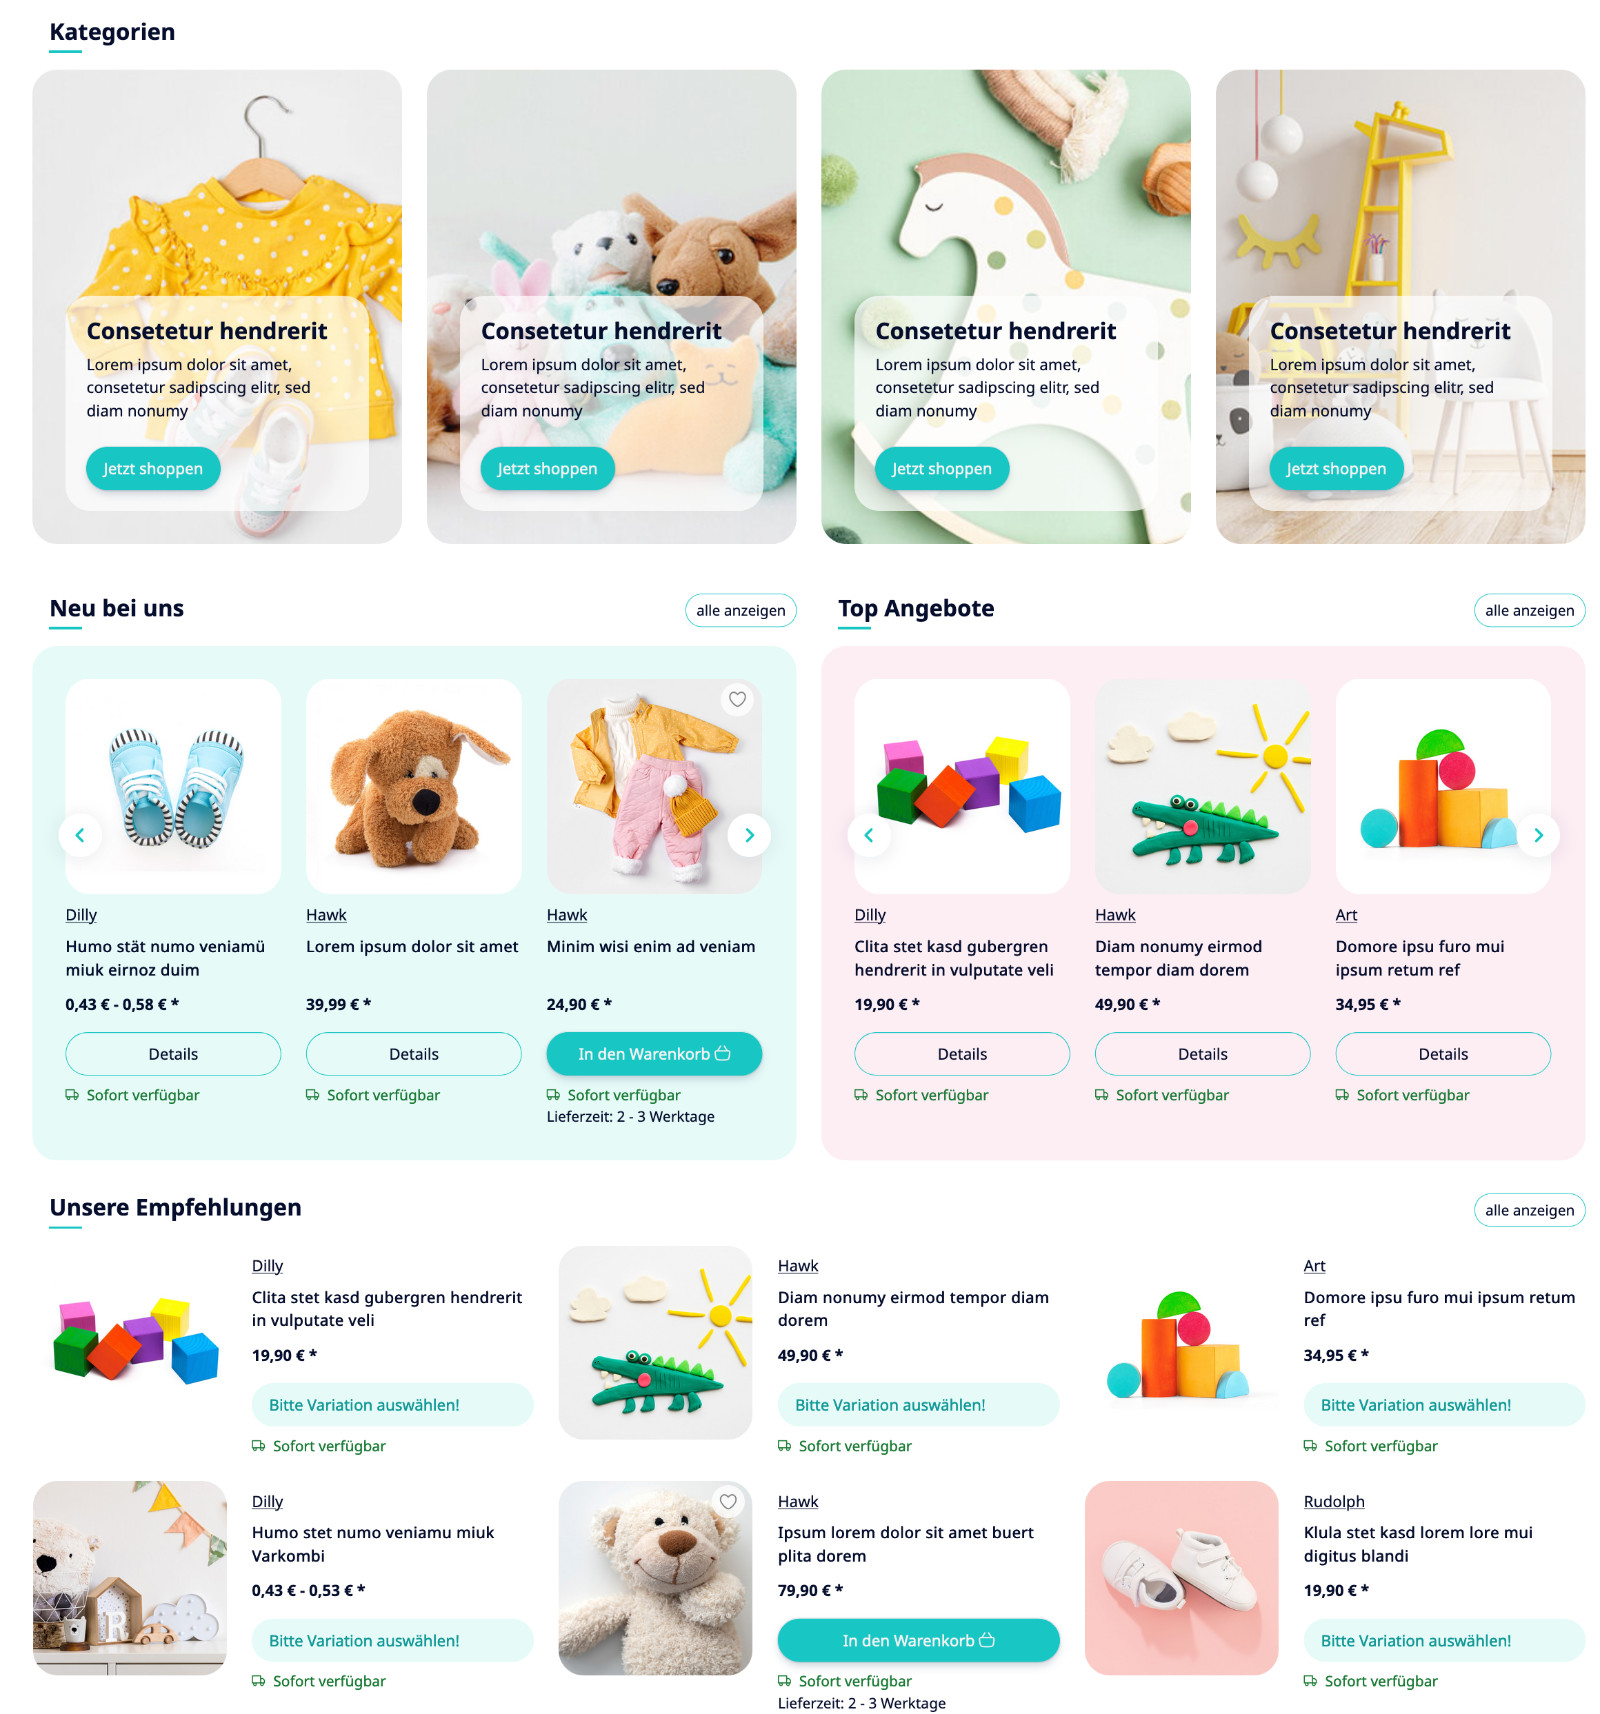Click Jetzt shoppen on the giraffe shelf category
The image size is (1600, 1714).
tap(1336, 469)
